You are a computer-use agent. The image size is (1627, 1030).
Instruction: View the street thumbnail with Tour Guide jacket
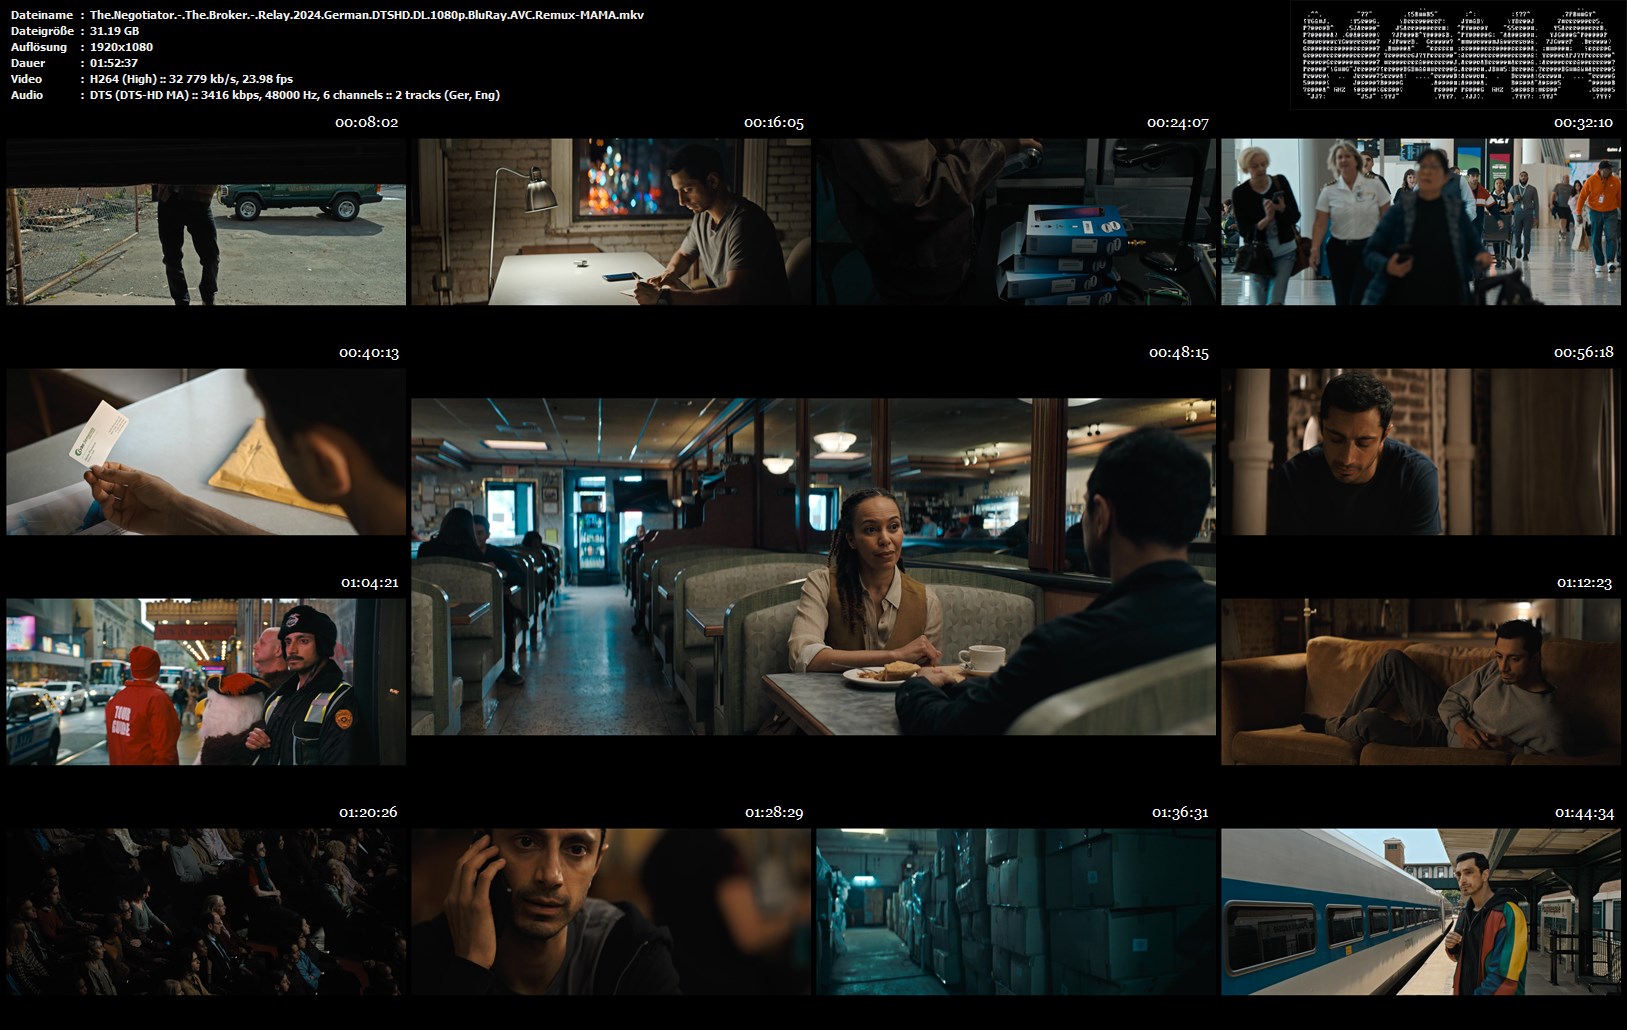pyautogui.click(x=206, y=682)
